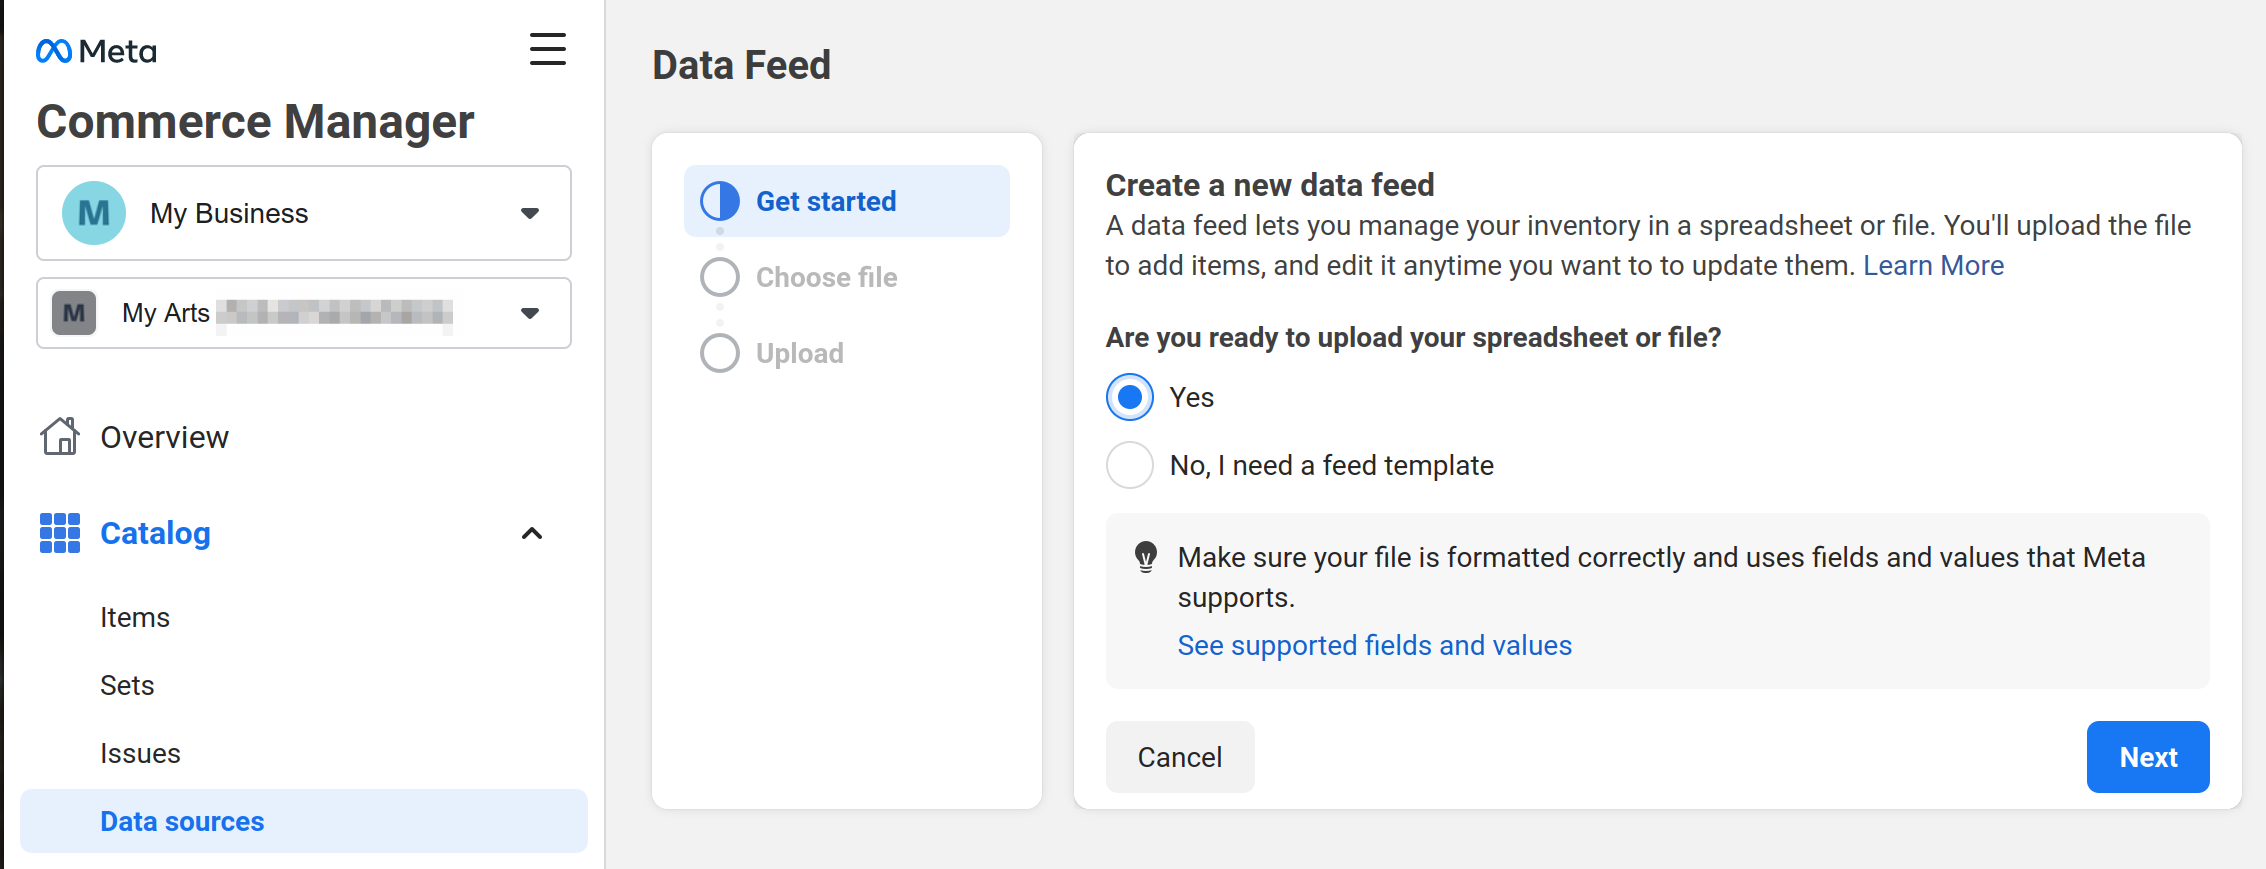Viewport: 2266px width, 869px height.
Task: Click the 'Commerce Manager' title
Action: click(x=255, y=122)
